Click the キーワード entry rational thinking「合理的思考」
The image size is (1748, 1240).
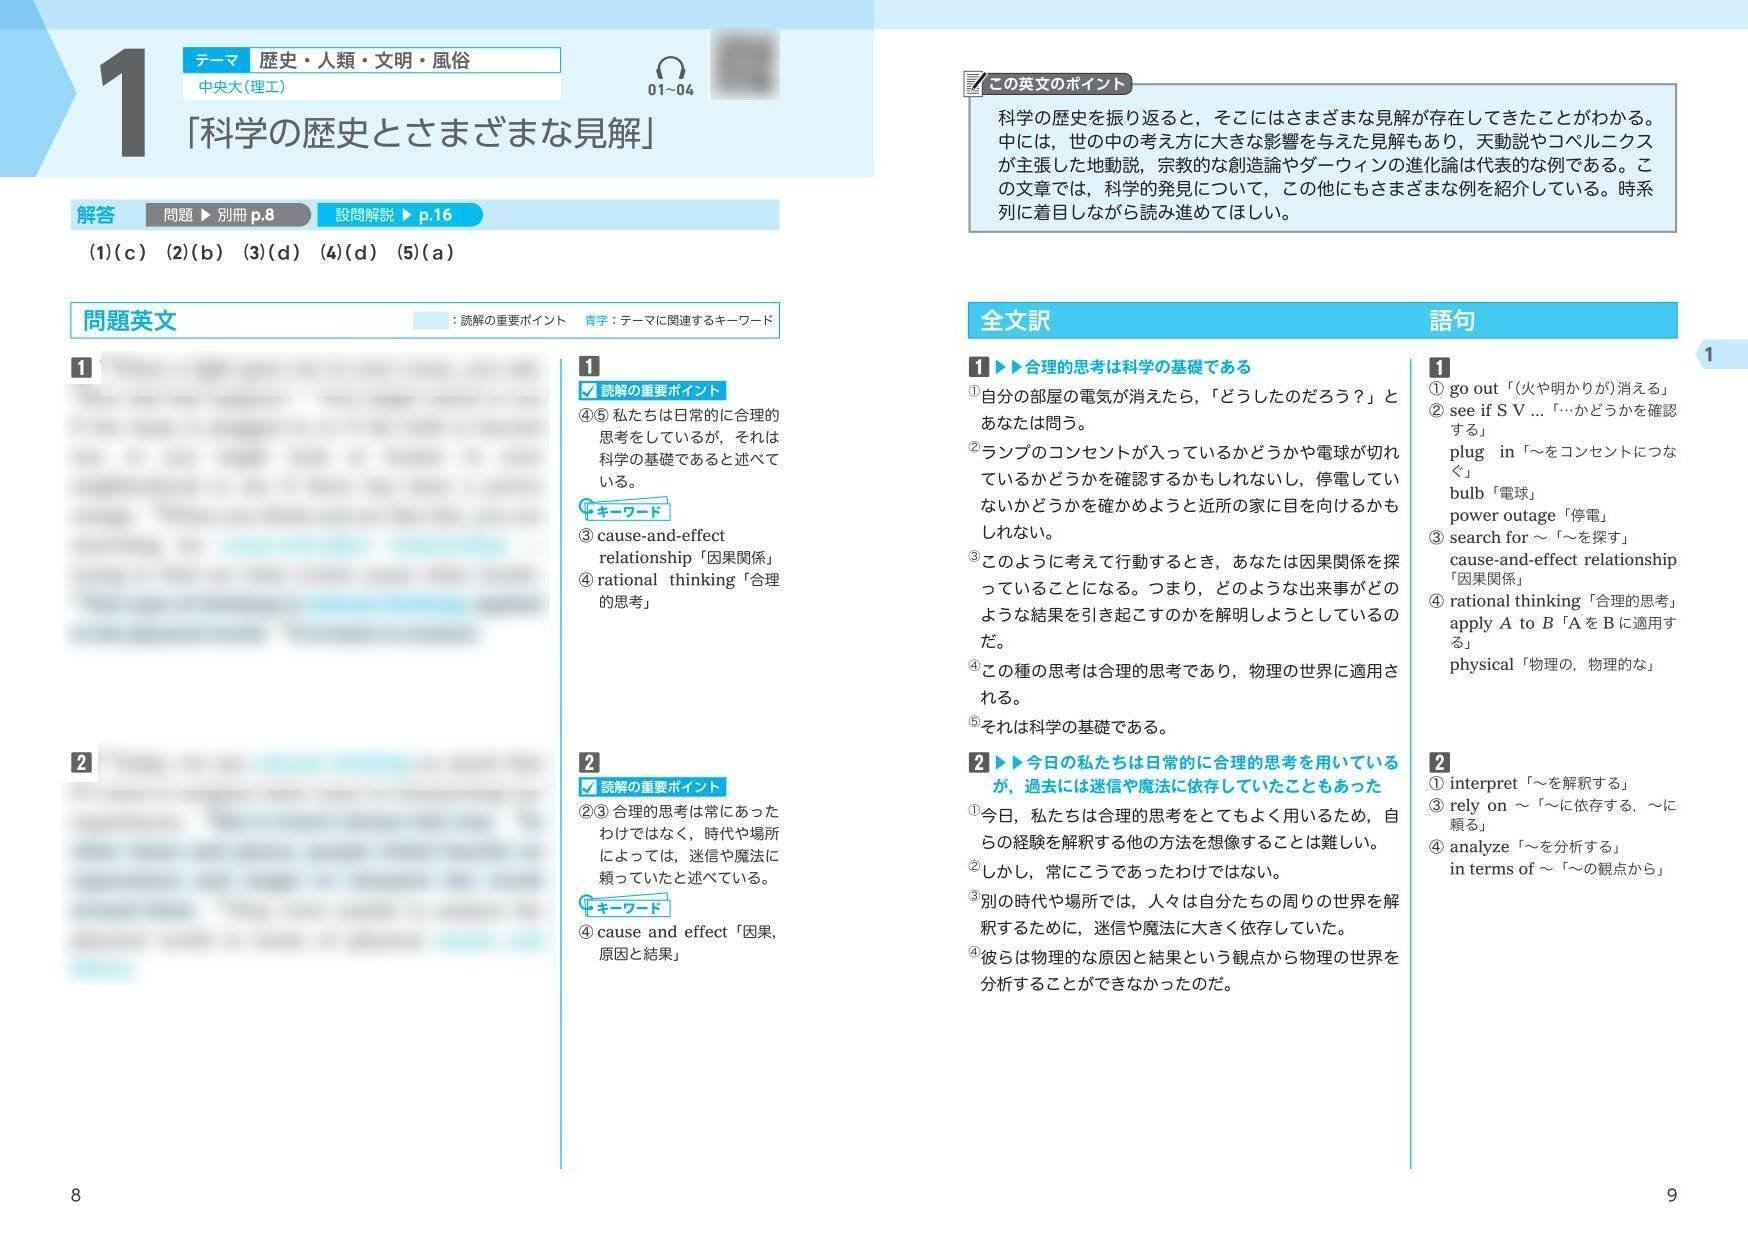(x=679, y=591)
